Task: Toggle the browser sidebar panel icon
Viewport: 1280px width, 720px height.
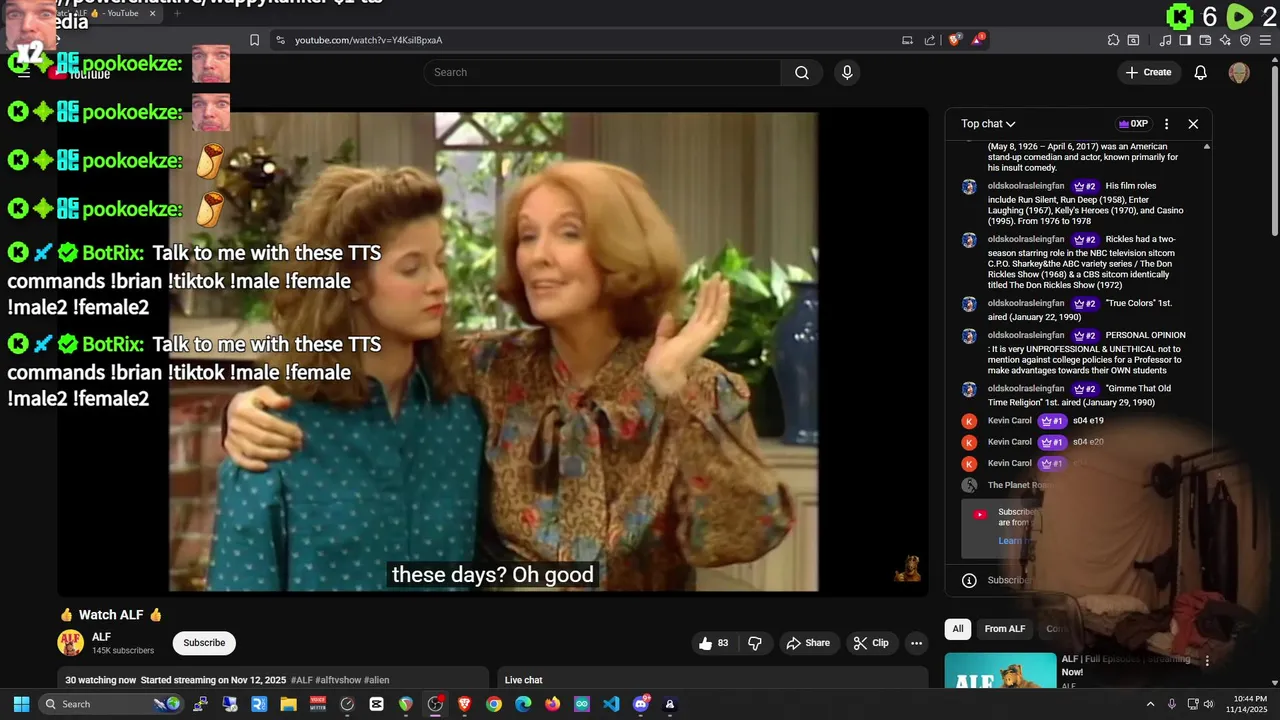Action: click(x=1185, y=40)
